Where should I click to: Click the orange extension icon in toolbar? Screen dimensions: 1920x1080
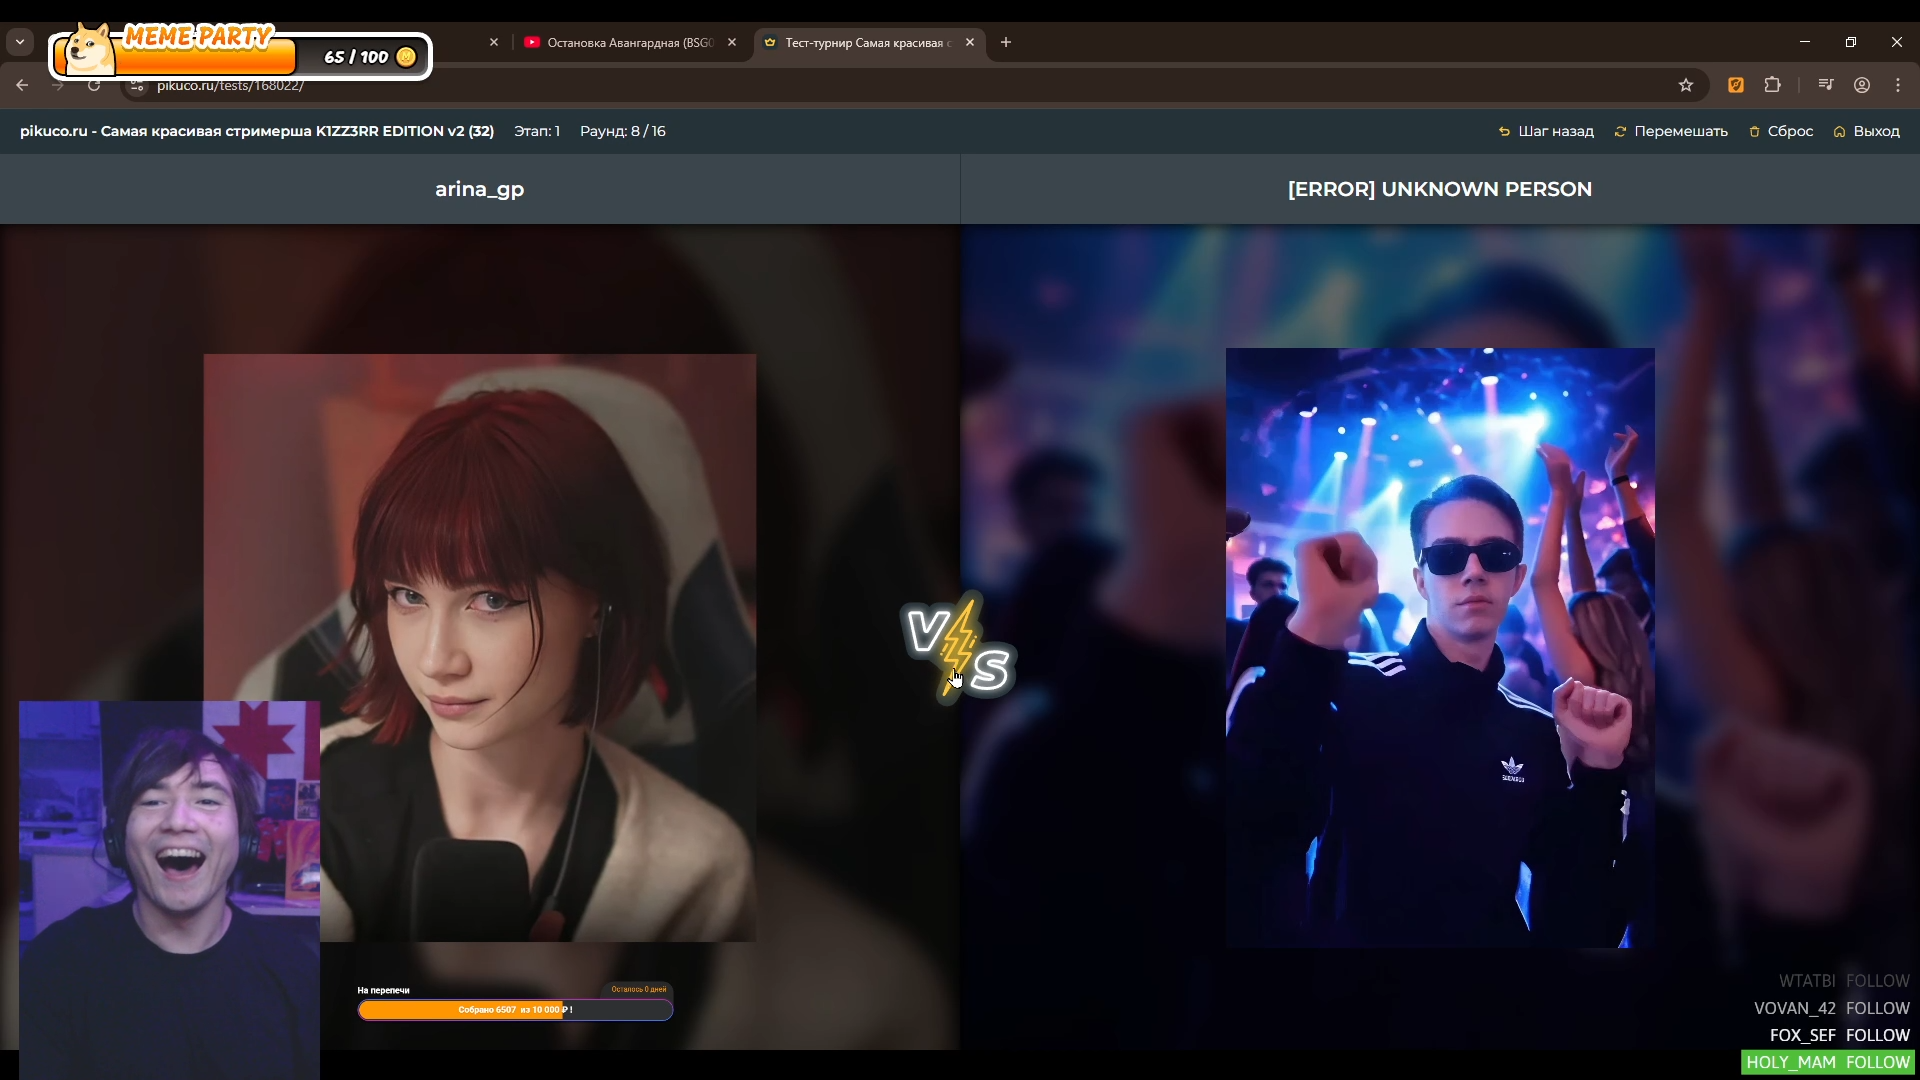(x=1736, y=85)
